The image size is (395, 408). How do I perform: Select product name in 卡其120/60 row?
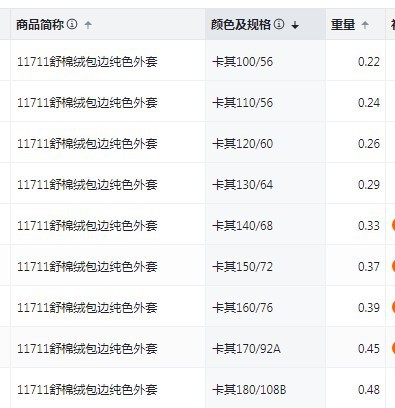point(87,144)
